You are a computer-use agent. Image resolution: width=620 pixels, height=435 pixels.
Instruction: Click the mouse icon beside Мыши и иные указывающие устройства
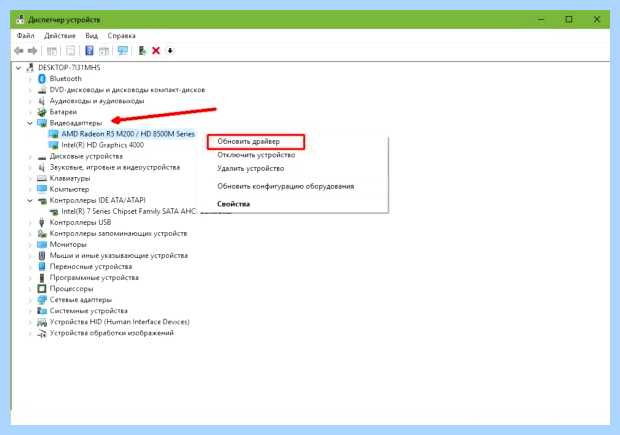42,255
